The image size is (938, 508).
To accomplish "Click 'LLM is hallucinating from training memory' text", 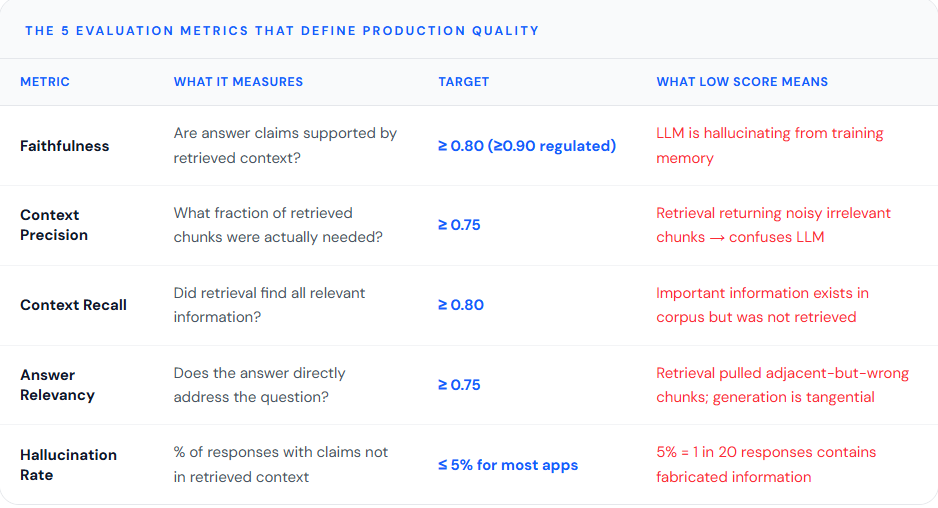I will coord(769,145).
